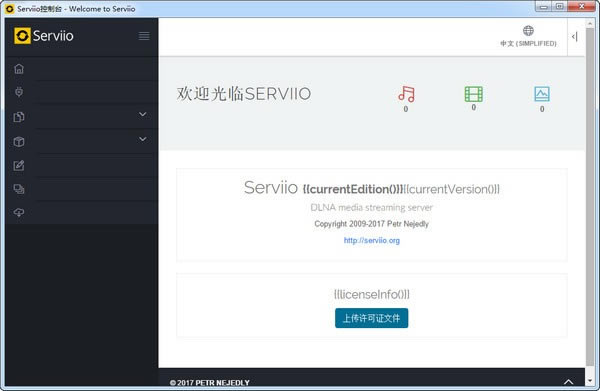
Task: Click the scrollbar down arrow
Action: coord(590,381)
